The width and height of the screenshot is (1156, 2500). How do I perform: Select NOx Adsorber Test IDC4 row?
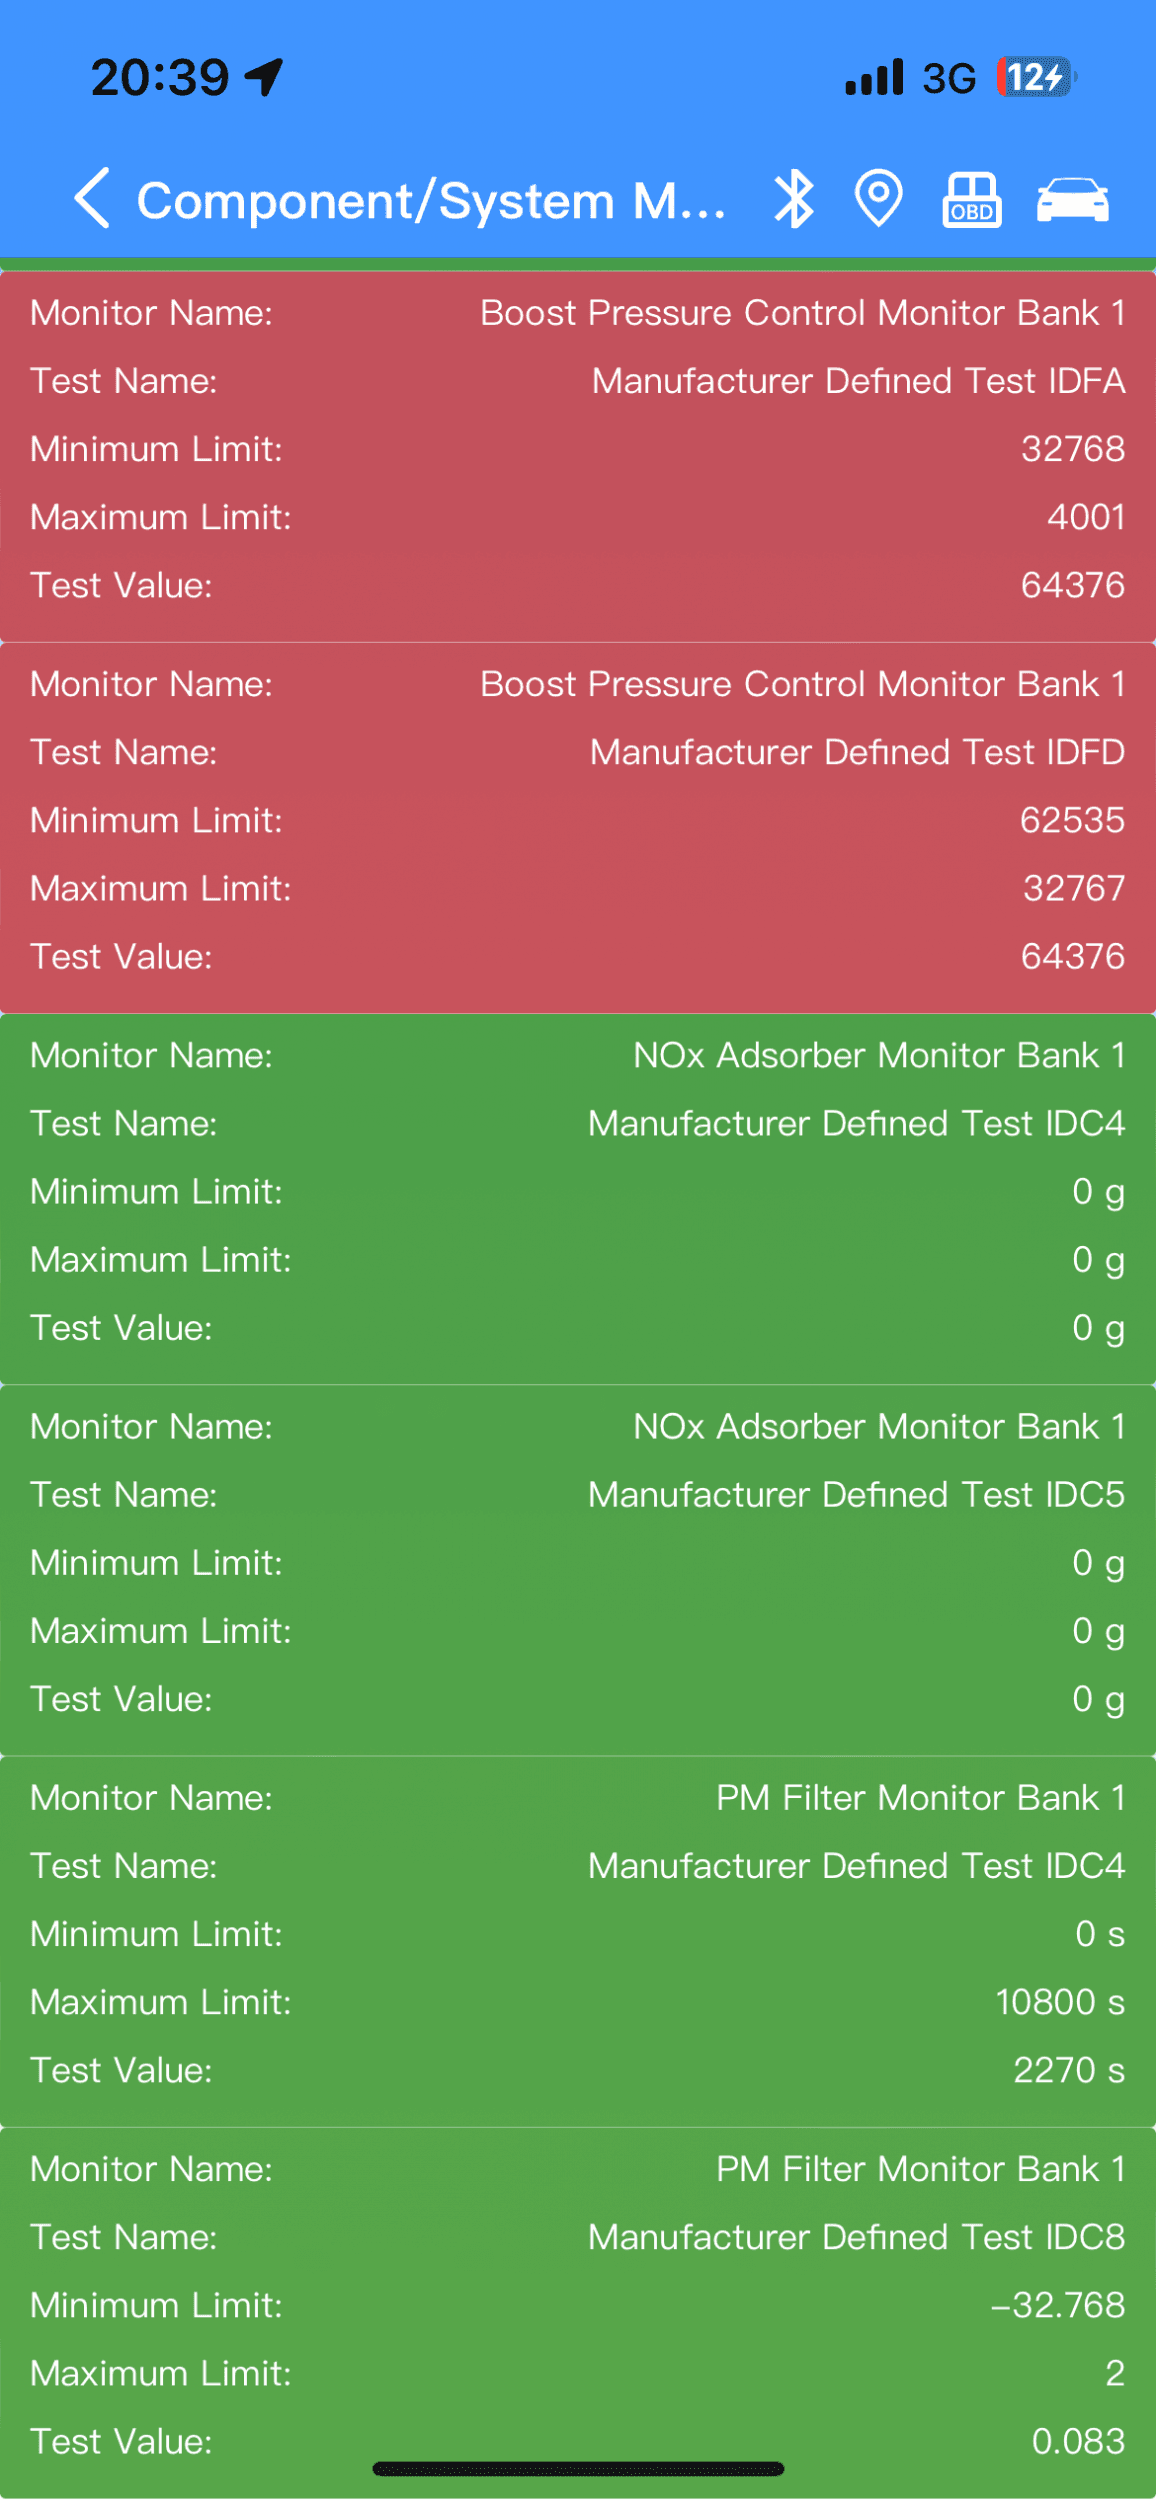(578, 1123)
